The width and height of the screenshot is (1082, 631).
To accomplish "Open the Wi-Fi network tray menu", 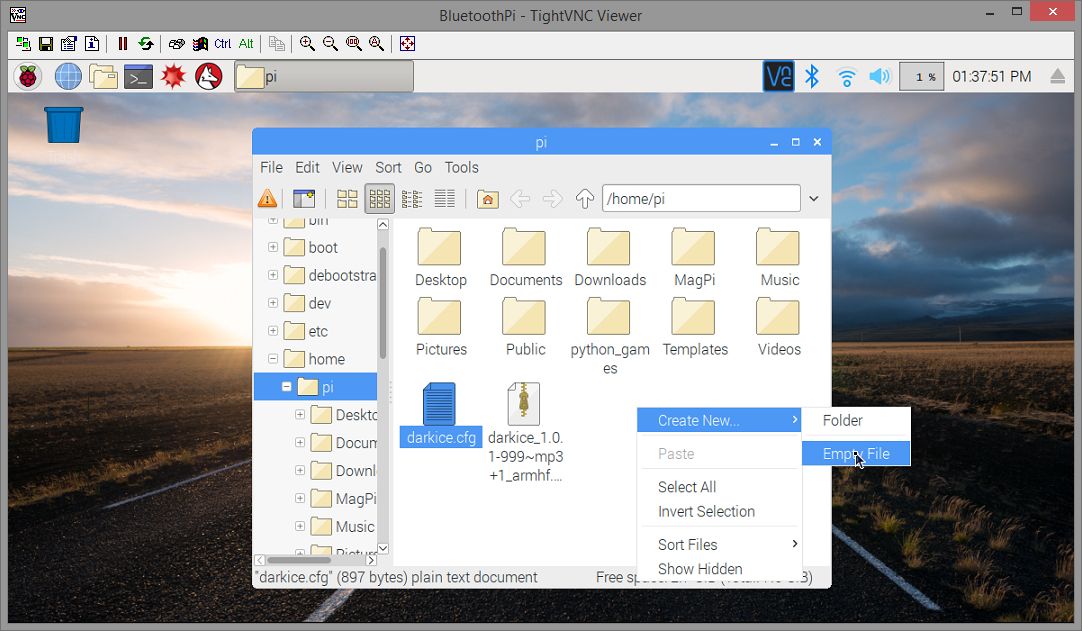I will [x=847, y=77].
